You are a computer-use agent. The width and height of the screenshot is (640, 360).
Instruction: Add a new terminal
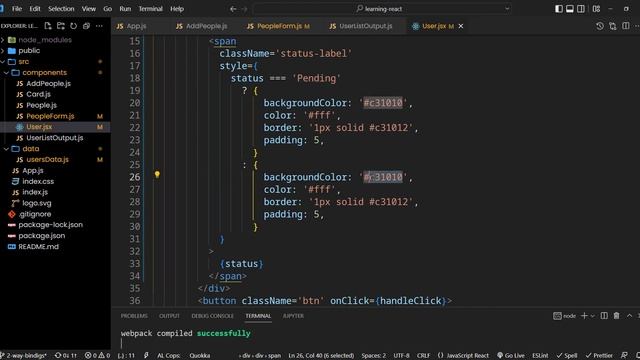coord(584,316)
